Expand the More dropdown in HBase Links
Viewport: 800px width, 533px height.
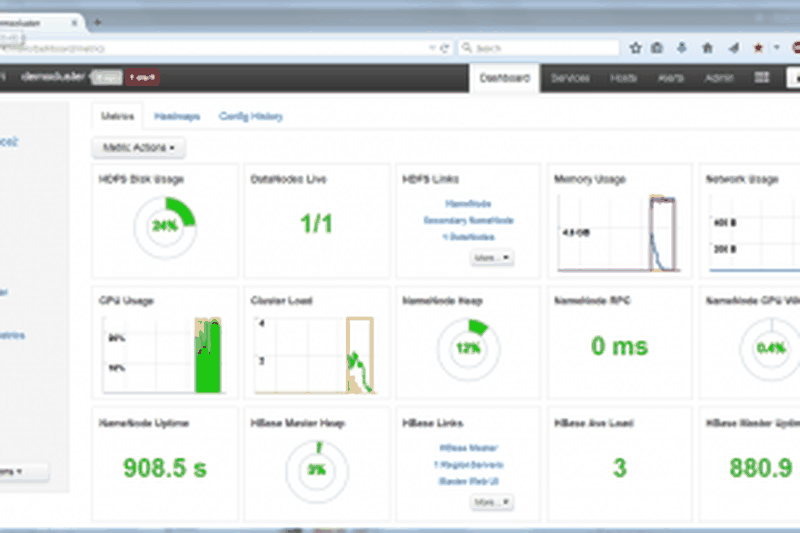(x=491, y=502)
